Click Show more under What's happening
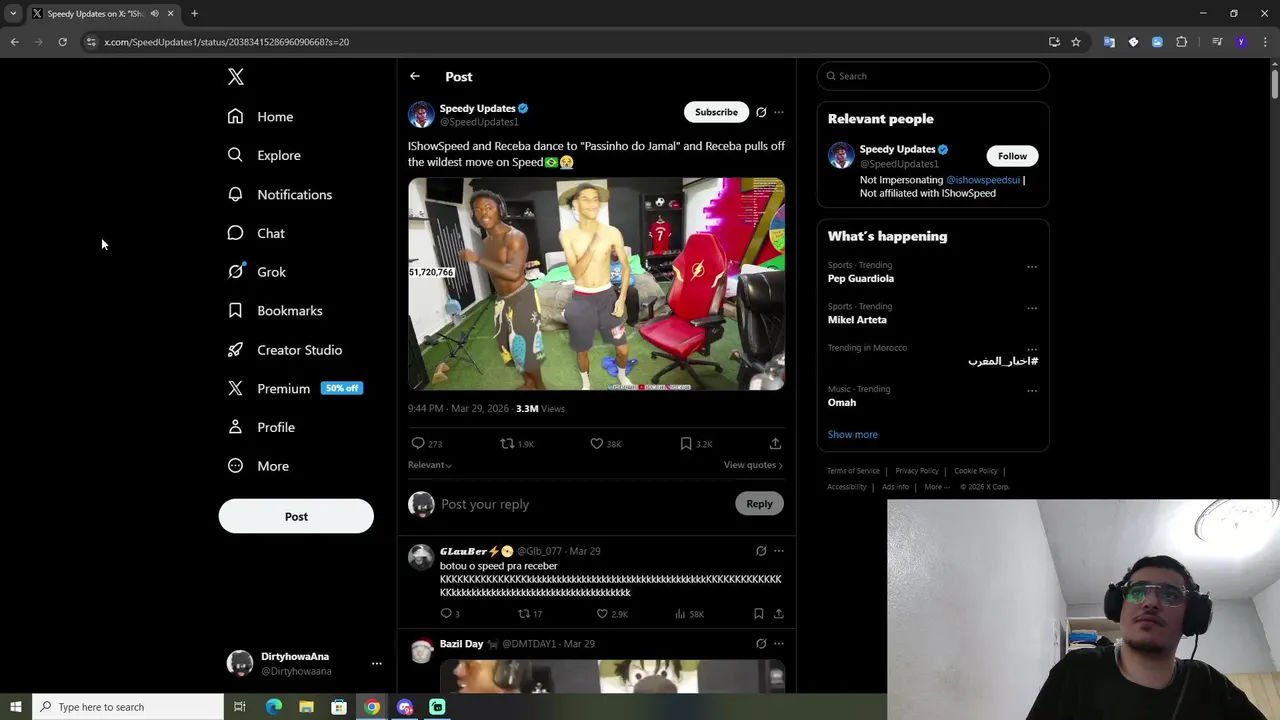Viewport: 1280px width, 720px height. point(852,434)
